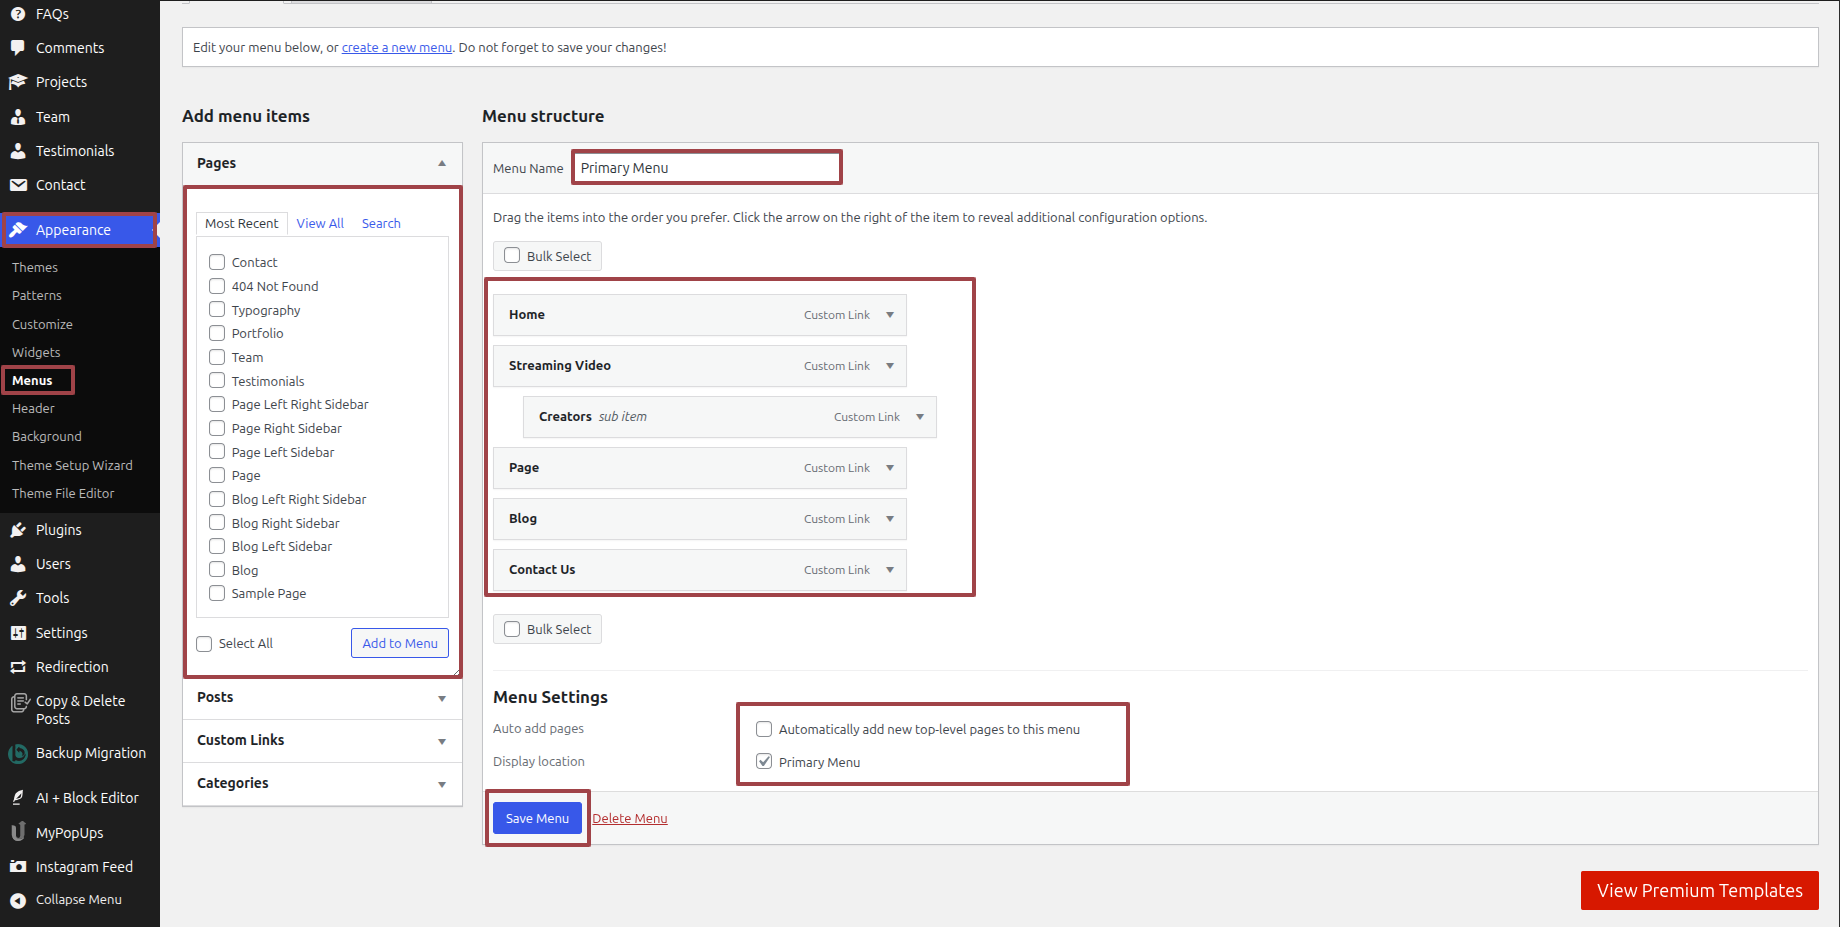Click the Redirection arrows icon
The width and height of the screenshot is (1840, 927).
[18, 667]
